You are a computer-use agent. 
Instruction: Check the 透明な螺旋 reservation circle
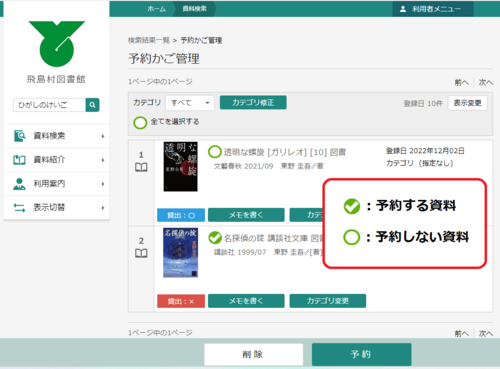[x=215, y=152]
